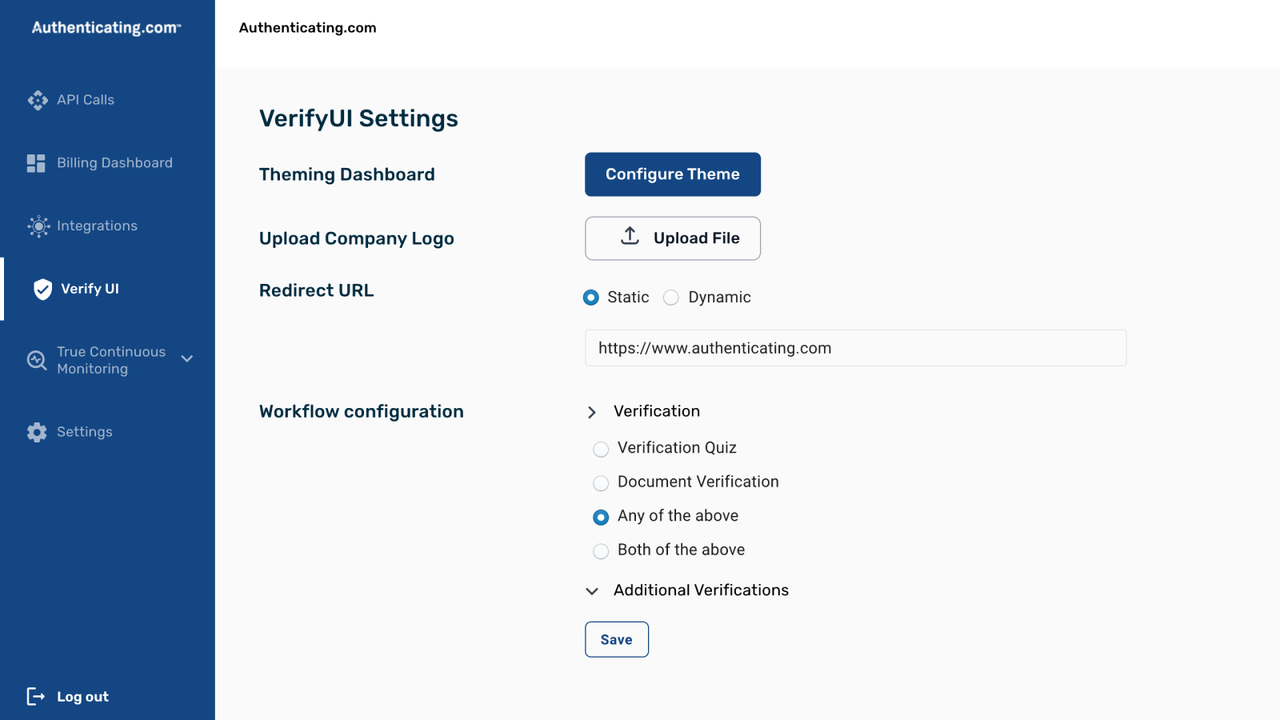Open the Verify UI sidebar item
Viewport: 1280px width, 720px height.
pos(107,289)
